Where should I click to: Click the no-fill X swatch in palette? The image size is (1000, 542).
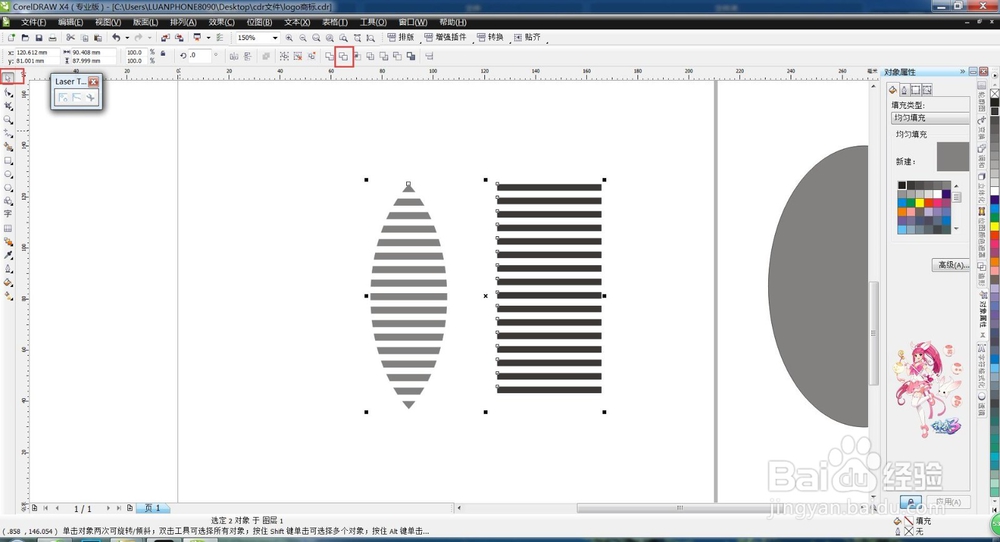[994, 93]
